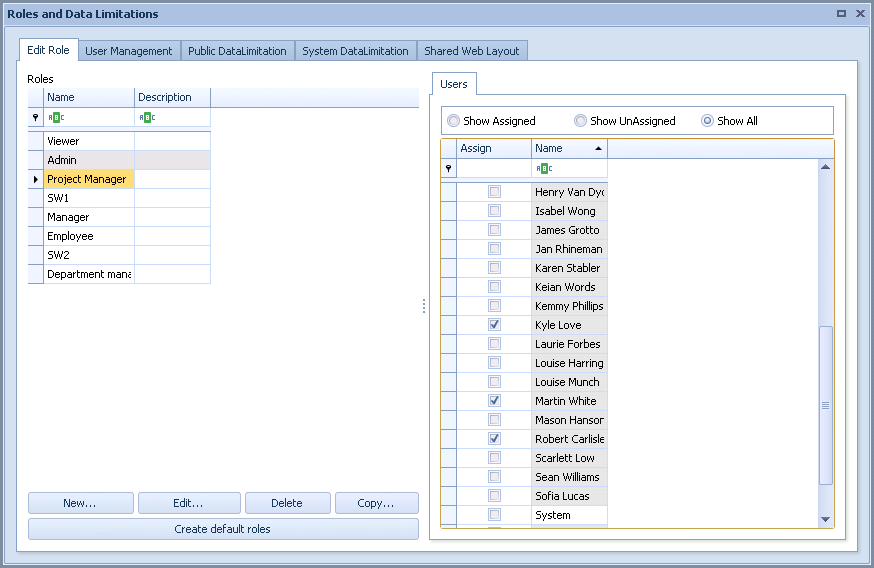
Task: Click the Copy... button
Action: tap(376, 503)
